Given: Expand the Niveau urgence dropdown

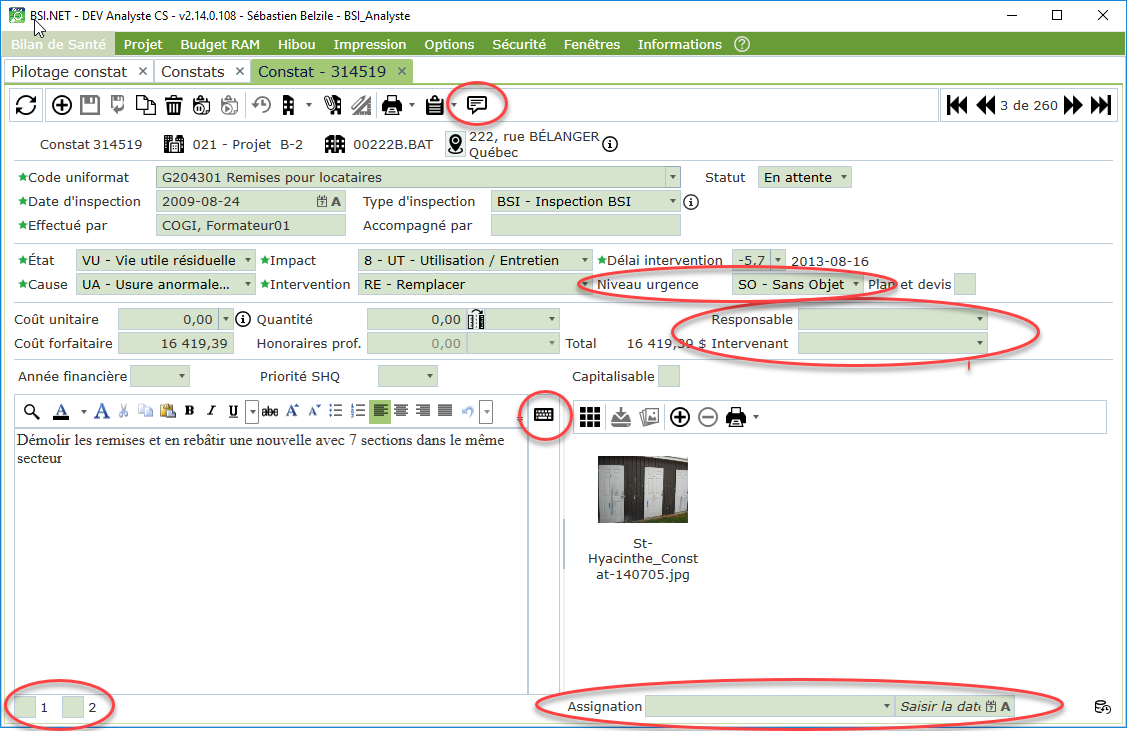Looking at the screenshot, I should click(x=855, y=285).
